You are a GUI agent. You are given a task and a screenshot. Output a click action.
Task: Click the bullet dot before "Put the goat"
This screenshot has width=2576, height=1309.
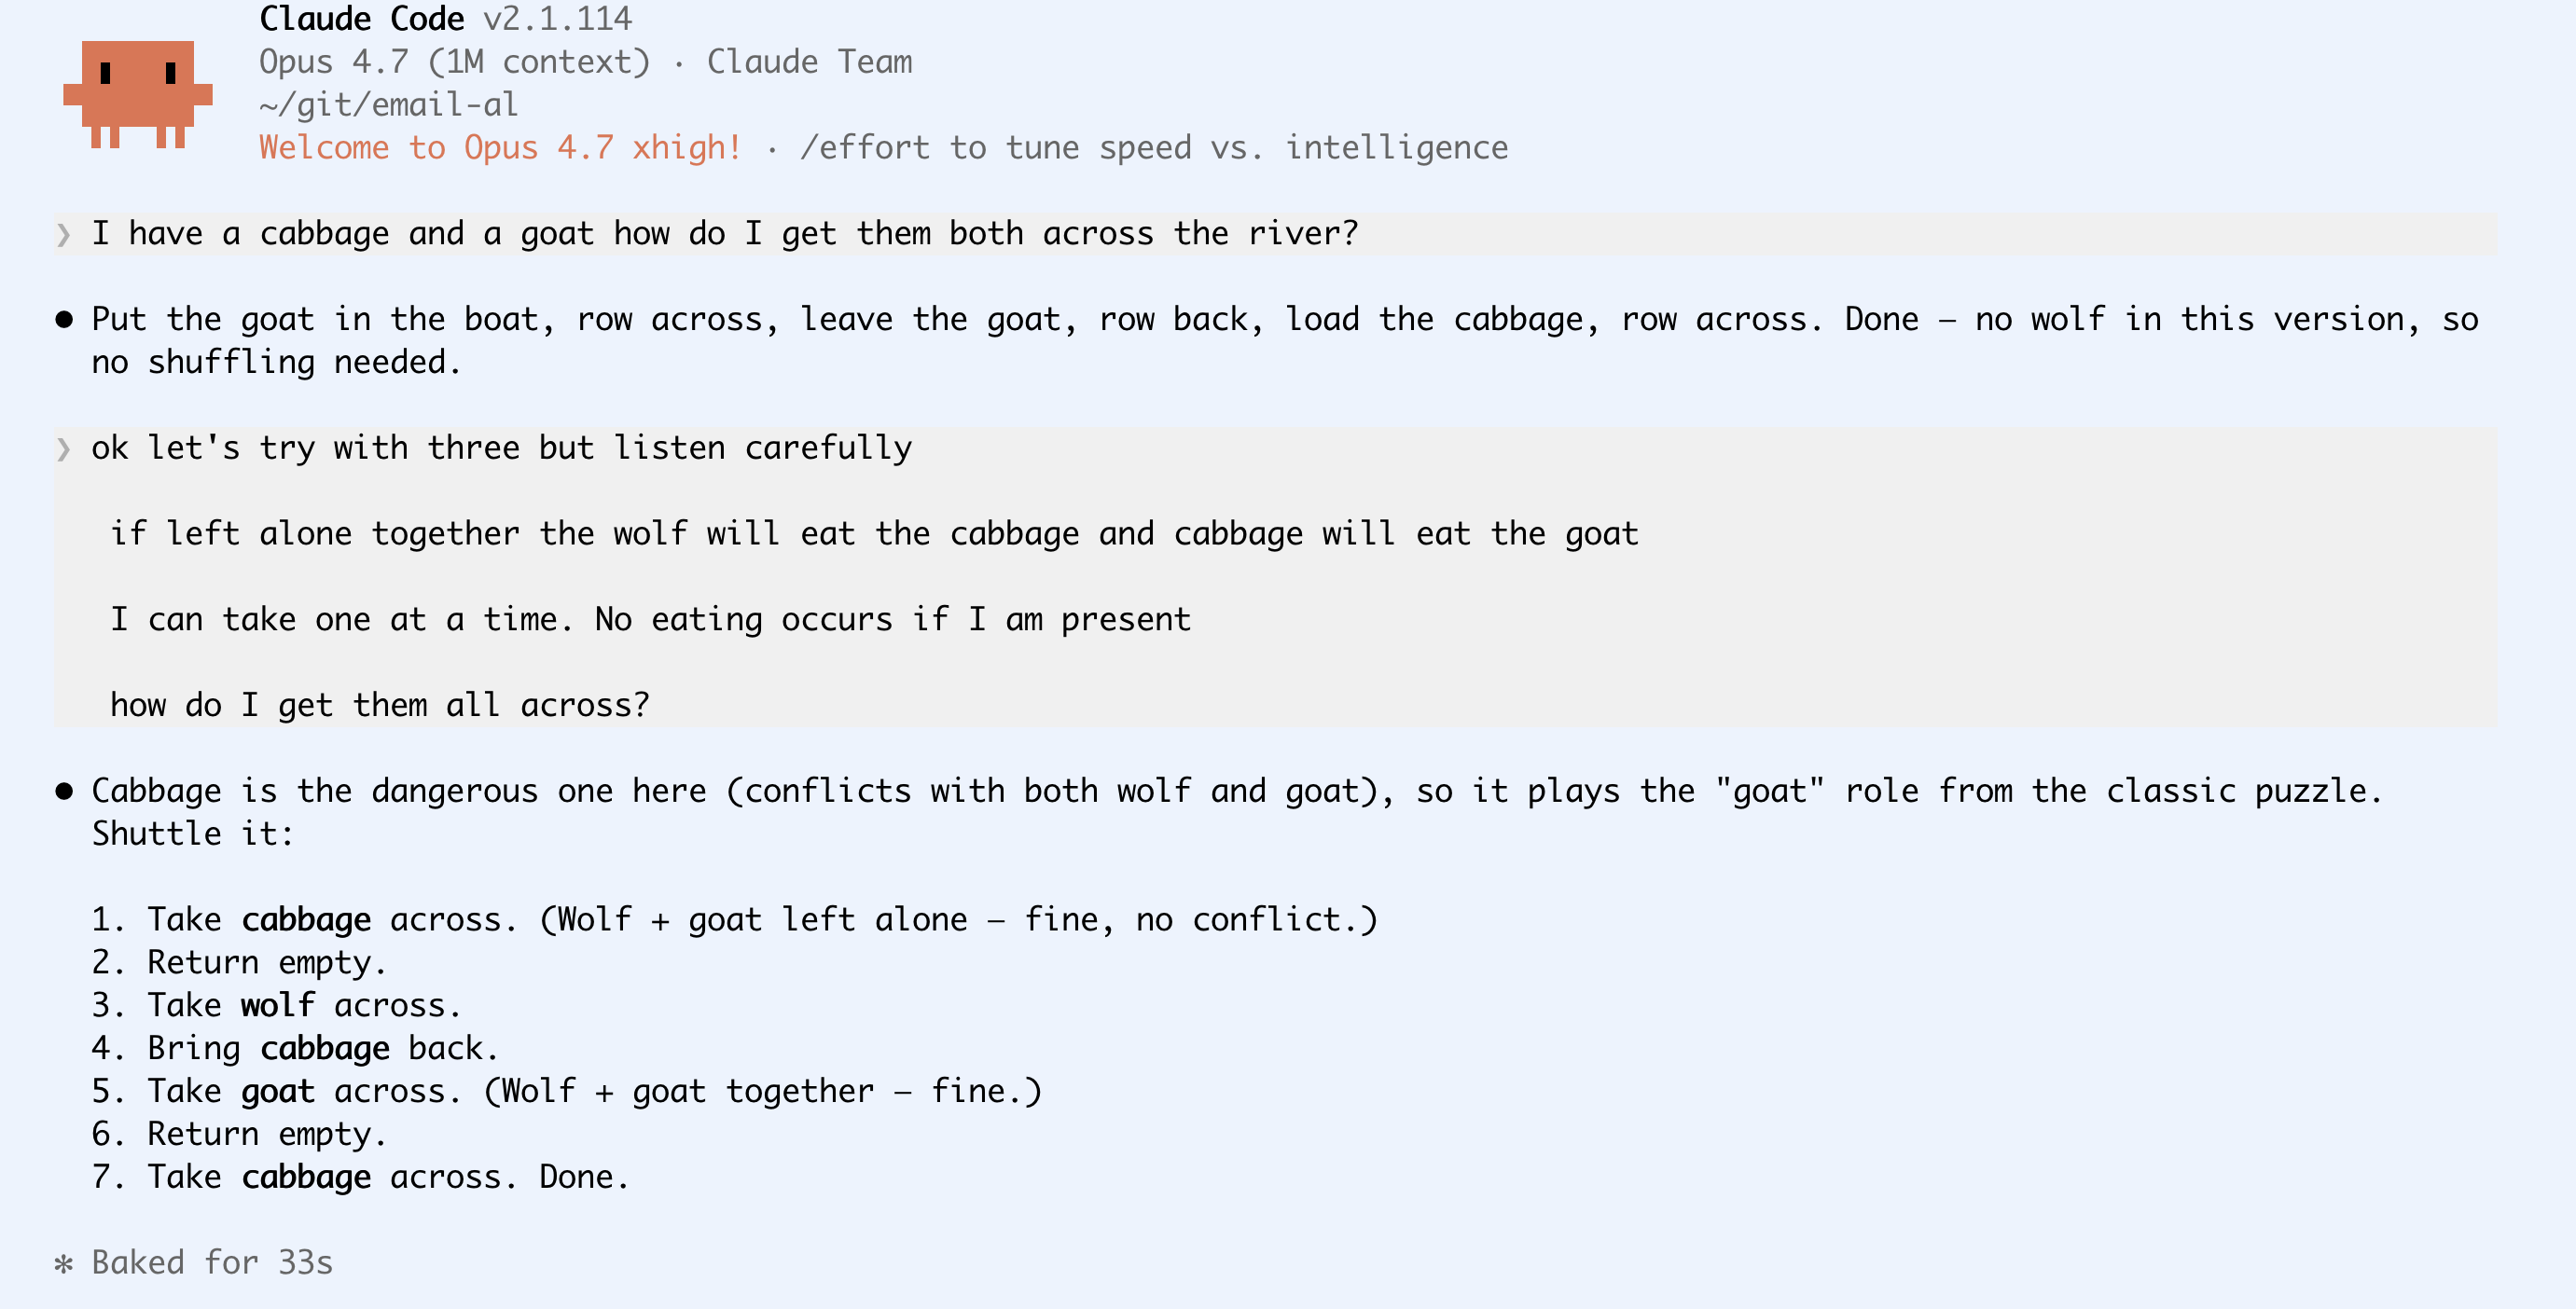[64, 320]
